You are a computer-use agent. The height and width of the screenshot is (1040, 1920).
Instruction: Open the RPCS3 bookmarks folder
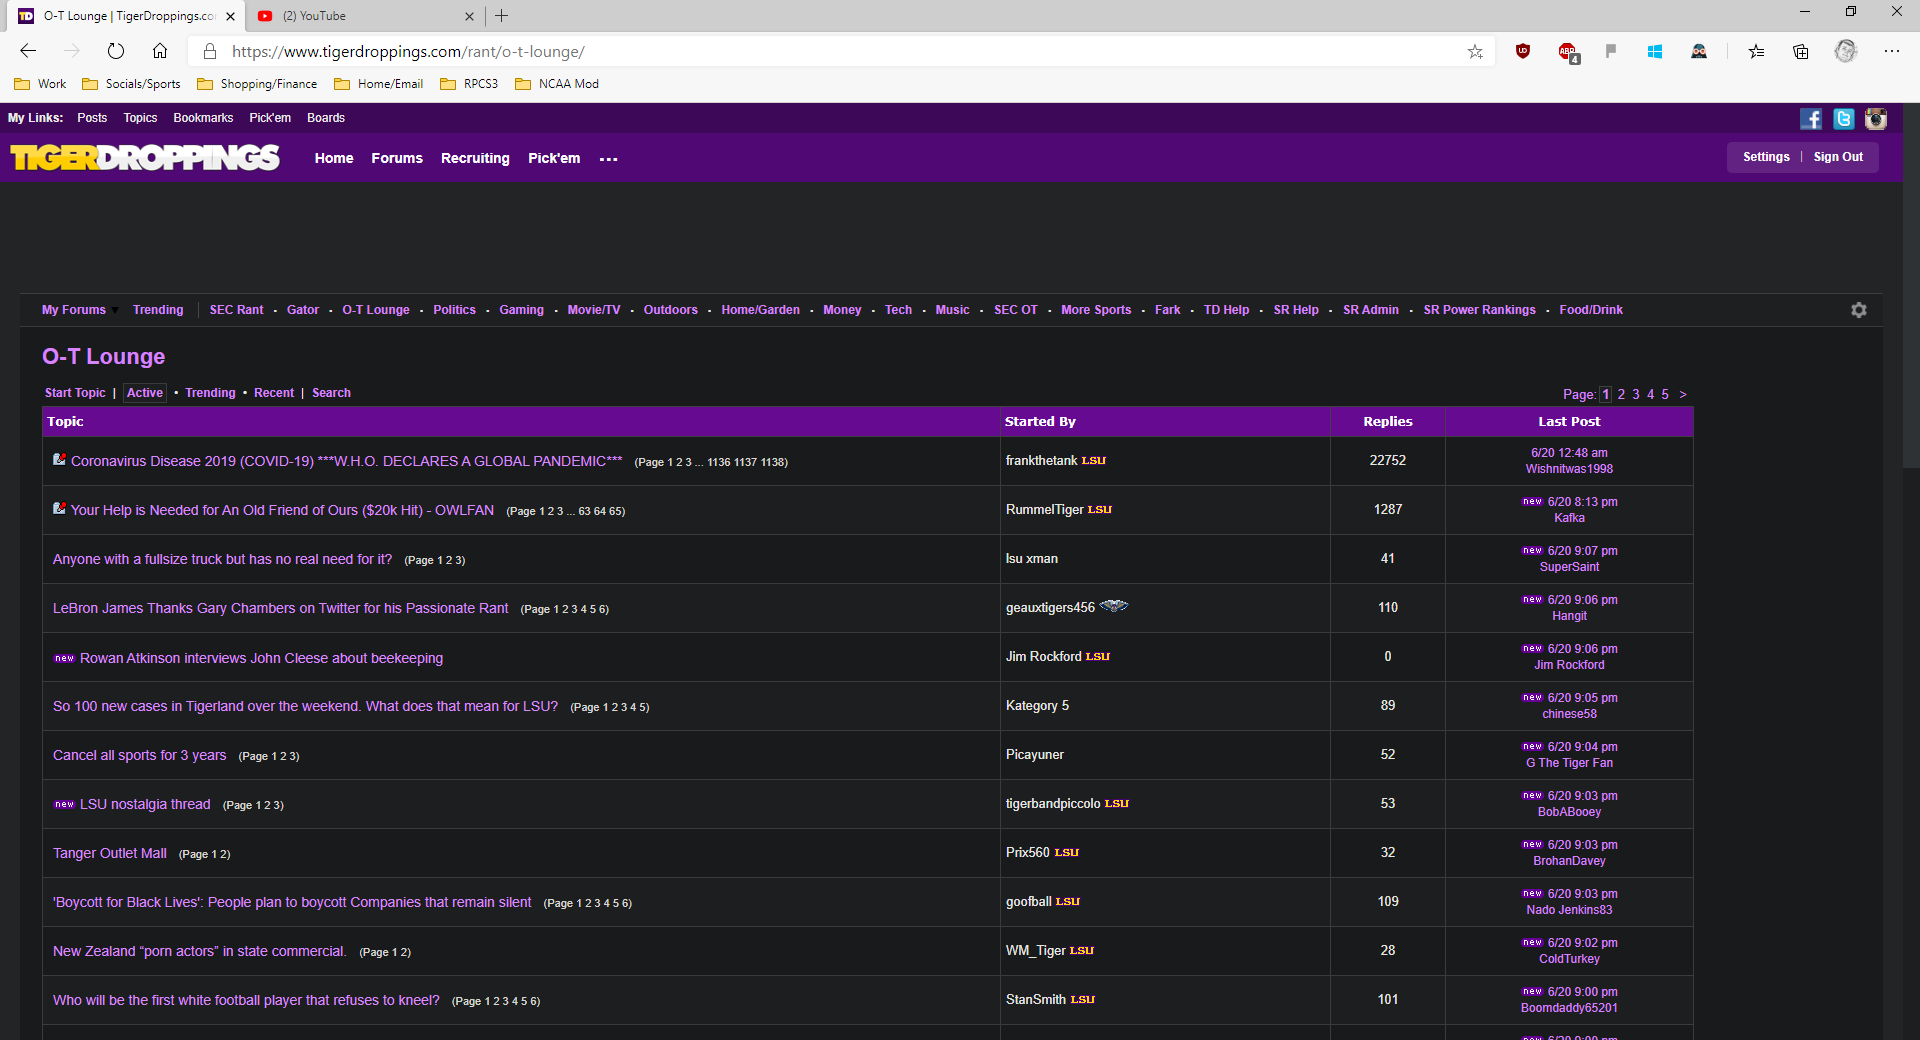coord(469,84)
